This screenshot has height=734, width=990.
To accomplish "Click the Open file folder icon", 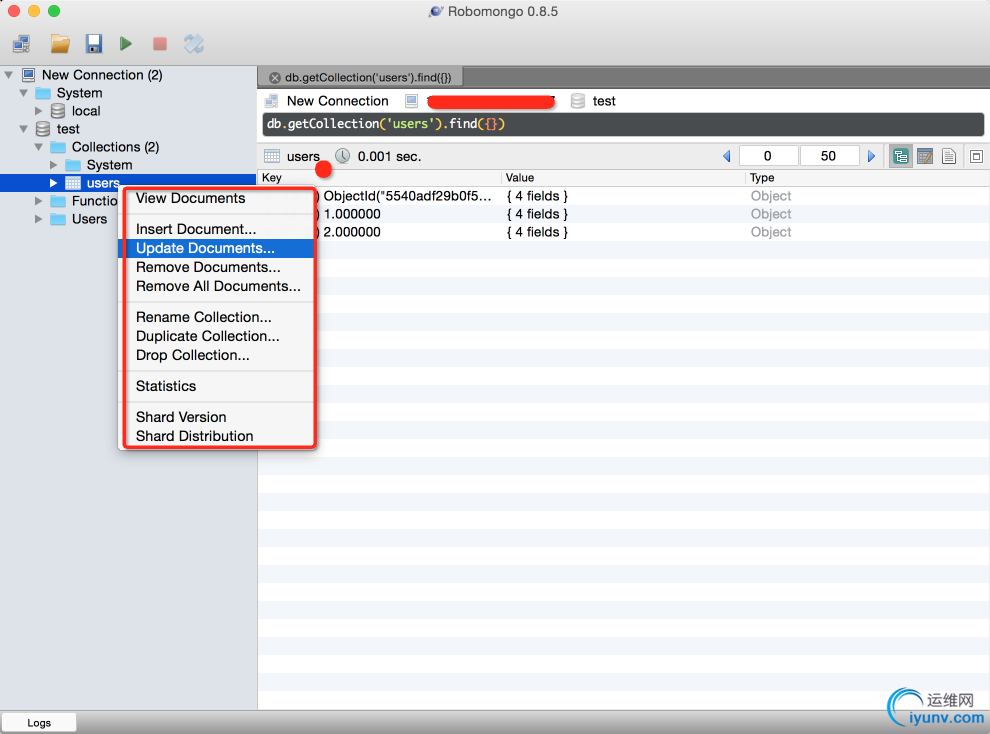I will click(60, 44).
